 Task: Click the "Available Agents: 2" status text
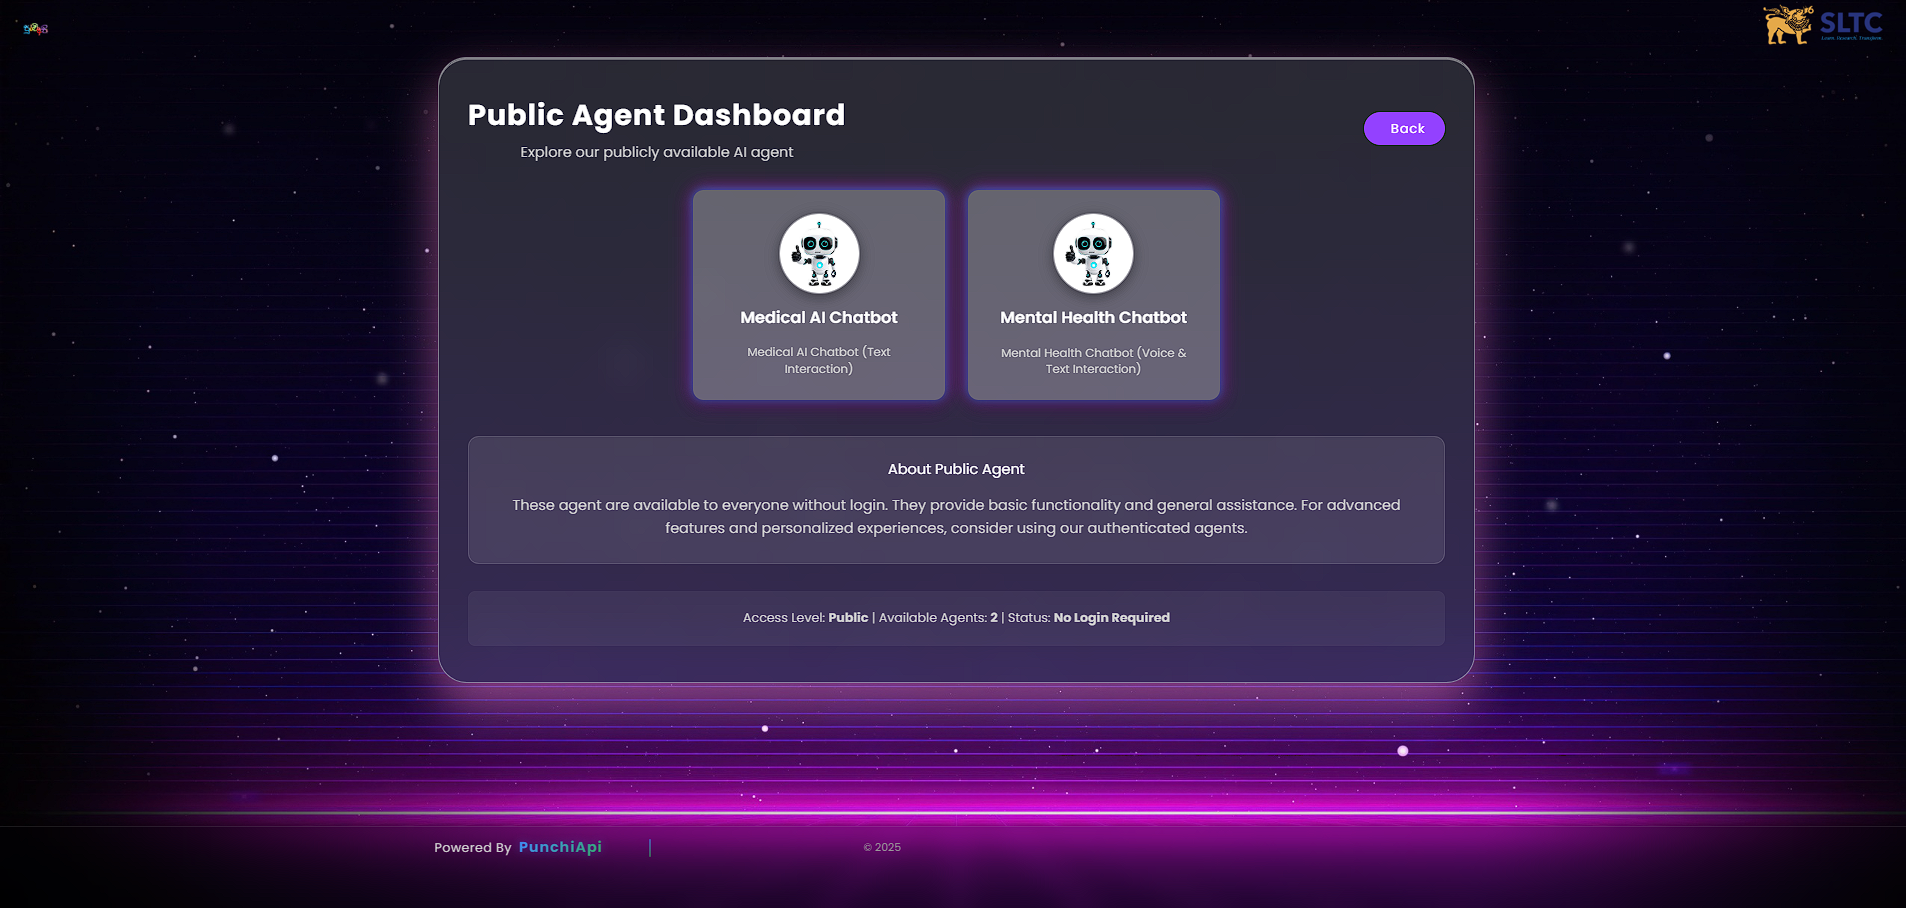pyautogui.click(x=938, y=618)
